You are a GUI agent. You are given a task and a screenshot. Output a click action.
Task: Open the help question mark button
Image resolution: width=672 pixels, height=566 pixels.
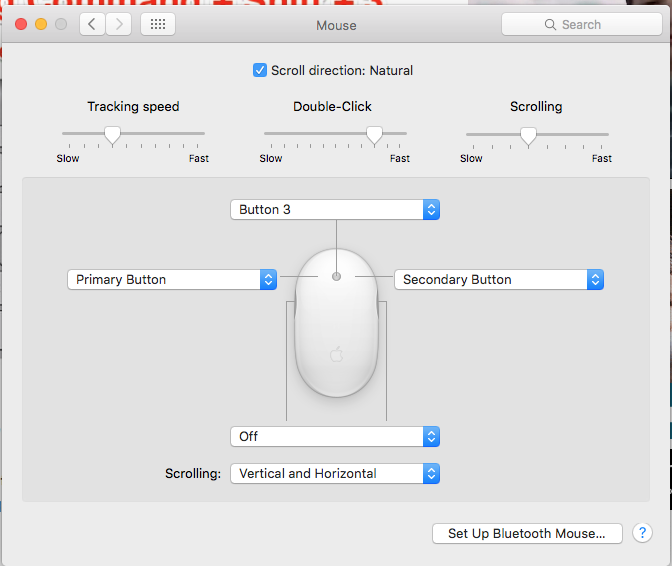(x=642, y=534)
